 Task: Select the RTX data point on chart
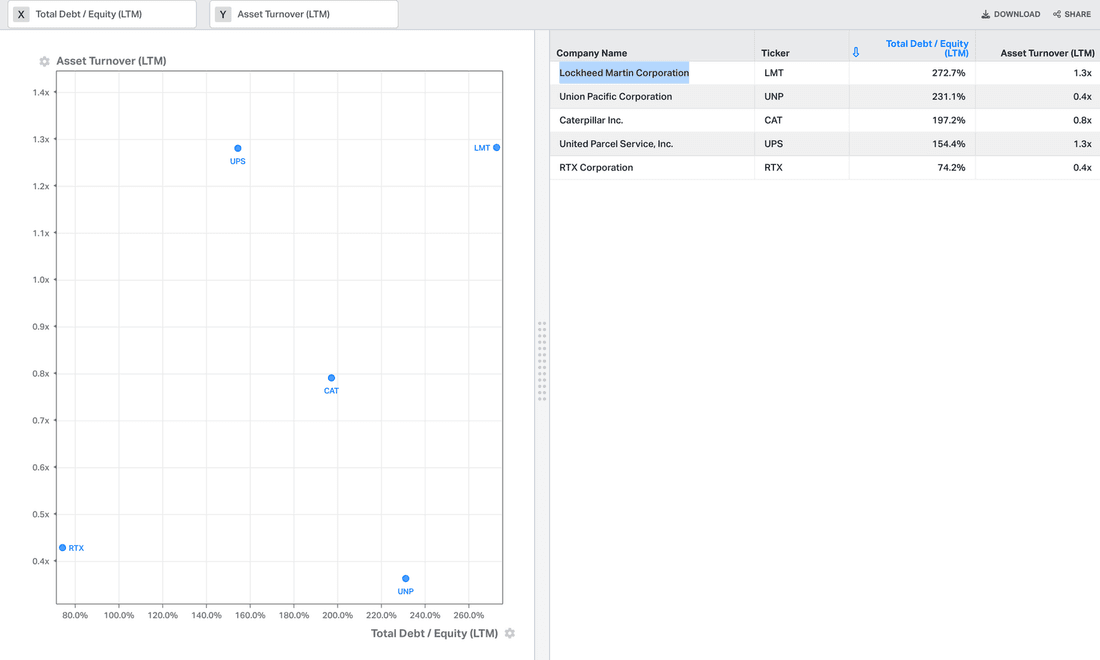[62, 548]
